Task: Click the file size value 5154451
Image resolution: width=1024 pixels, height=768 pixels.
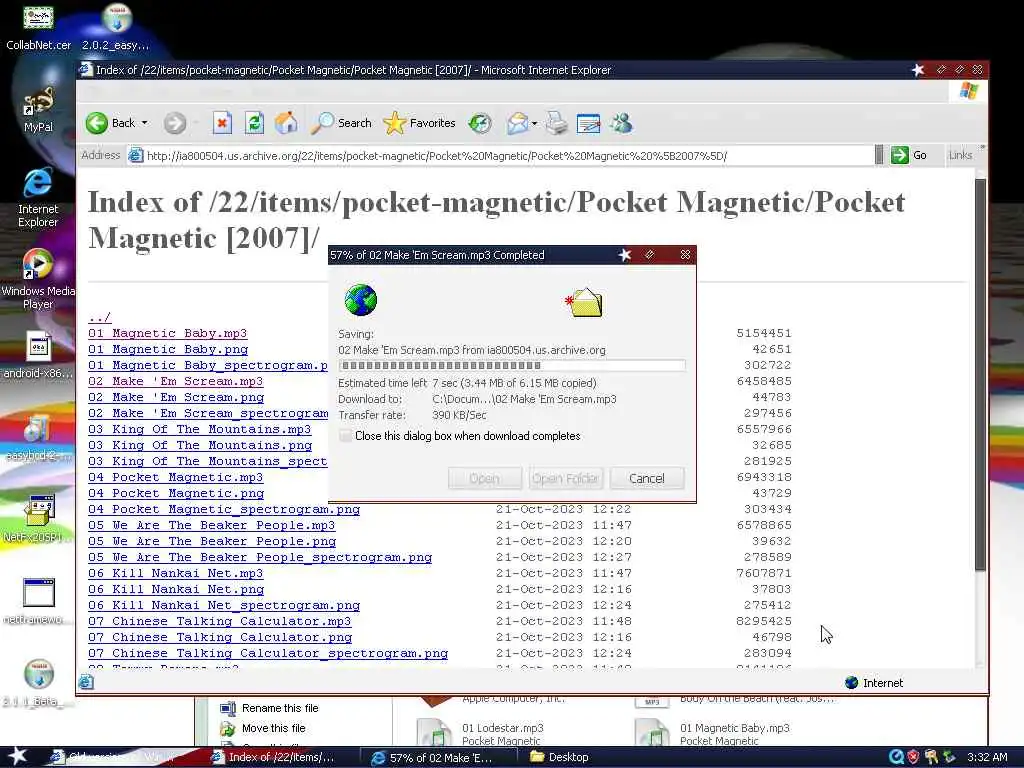Action: [x=763, y=333]
